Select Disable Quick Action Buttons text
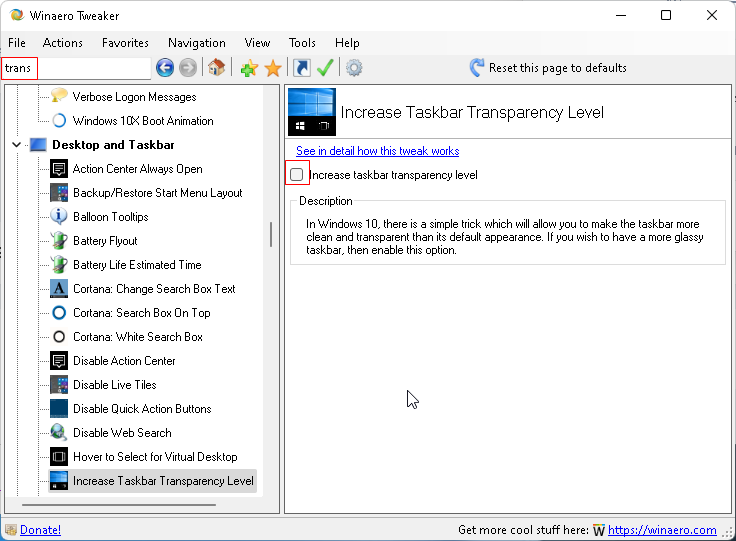The image size is (736, 541). coord(142,409)
